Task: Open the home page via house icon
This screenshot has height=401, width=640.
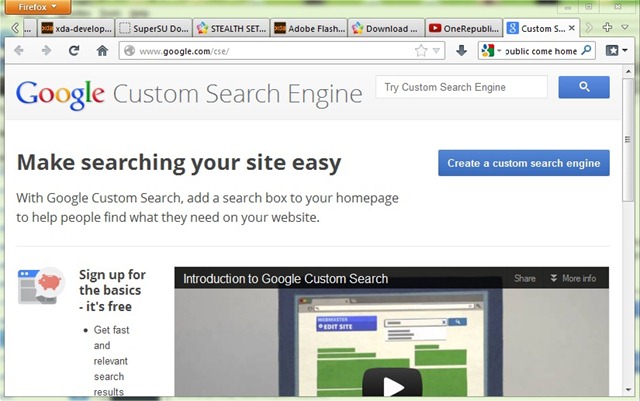Action: pos(102,51)
